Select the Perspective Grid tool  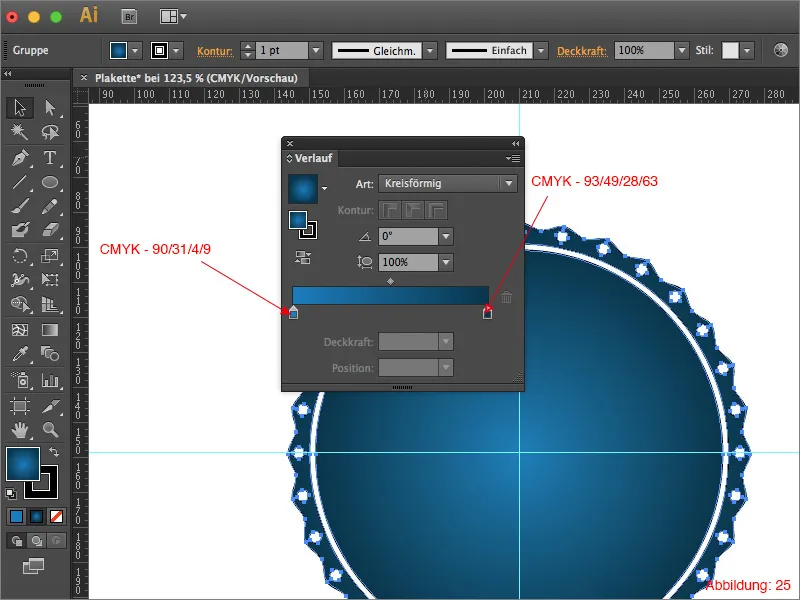tap(49, 304)
